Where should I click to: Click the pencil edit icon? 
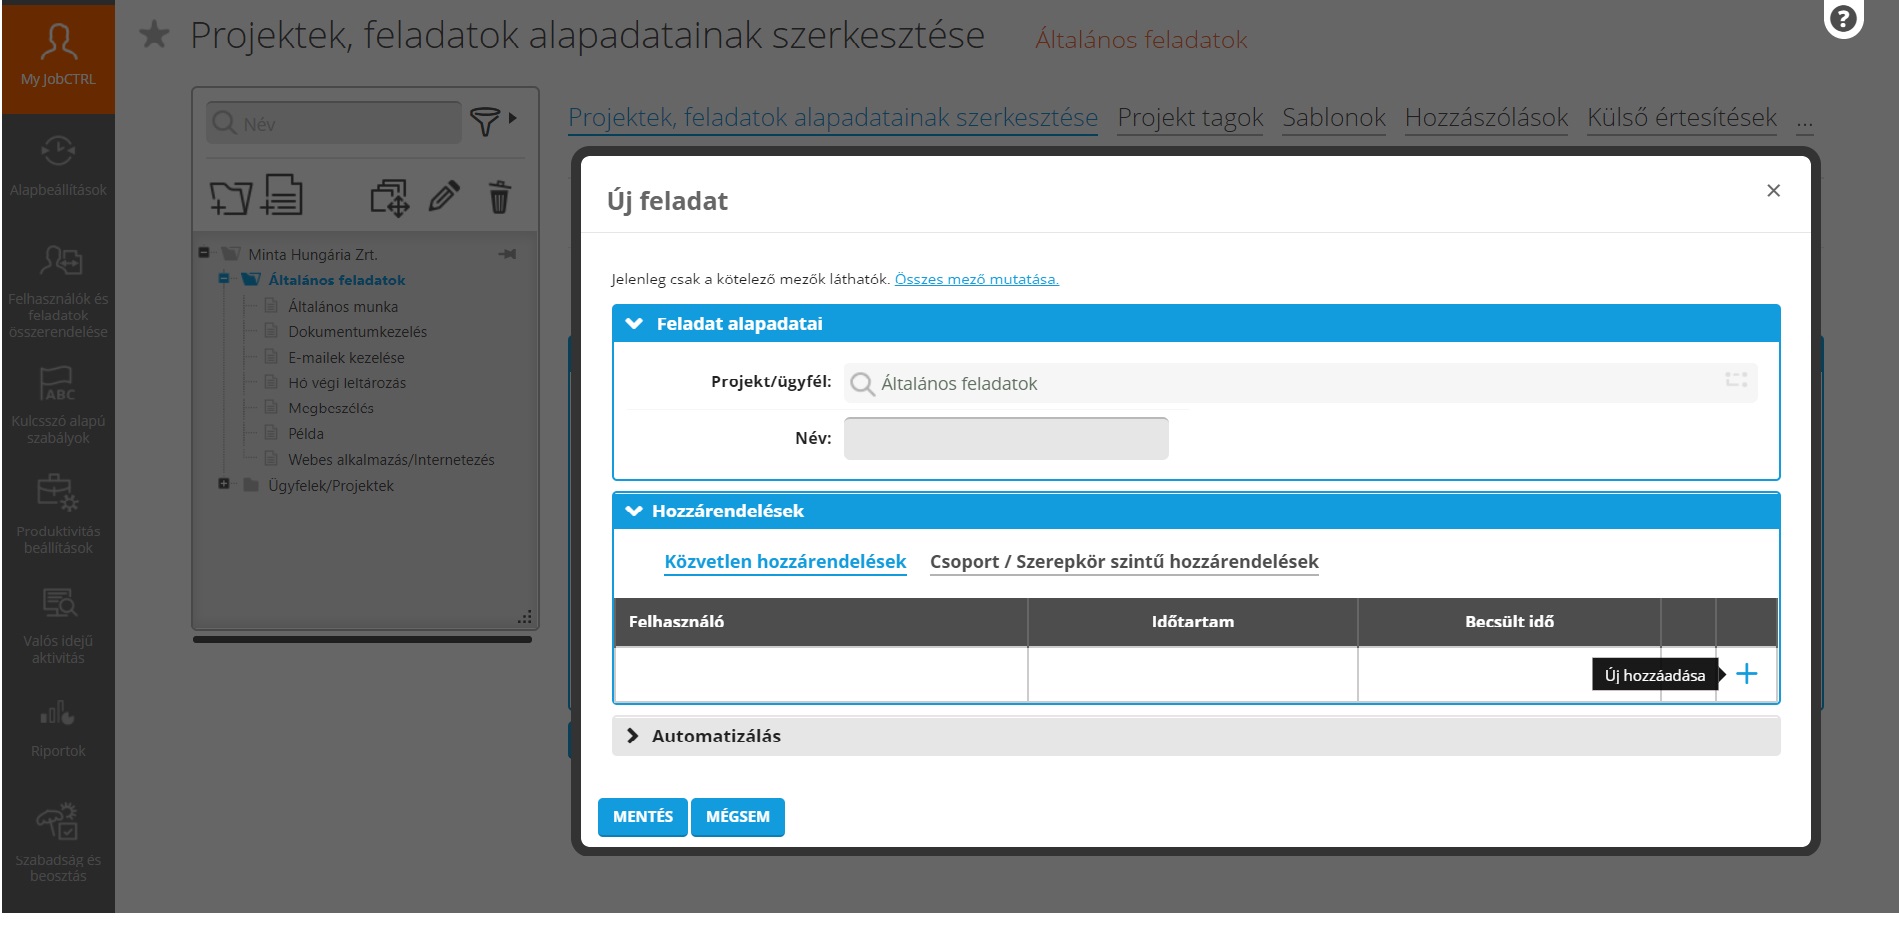tap(444, 197)
